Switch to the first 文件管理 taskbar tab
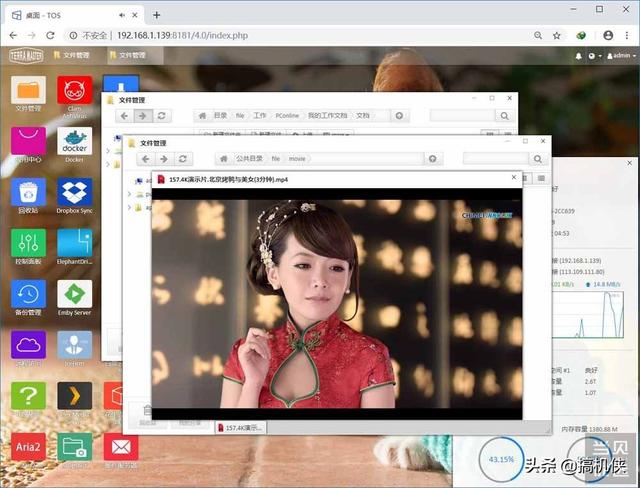Image resolution: width=640 pixels, height=488 pixels. pyautogui.click(x=71, y=55)
